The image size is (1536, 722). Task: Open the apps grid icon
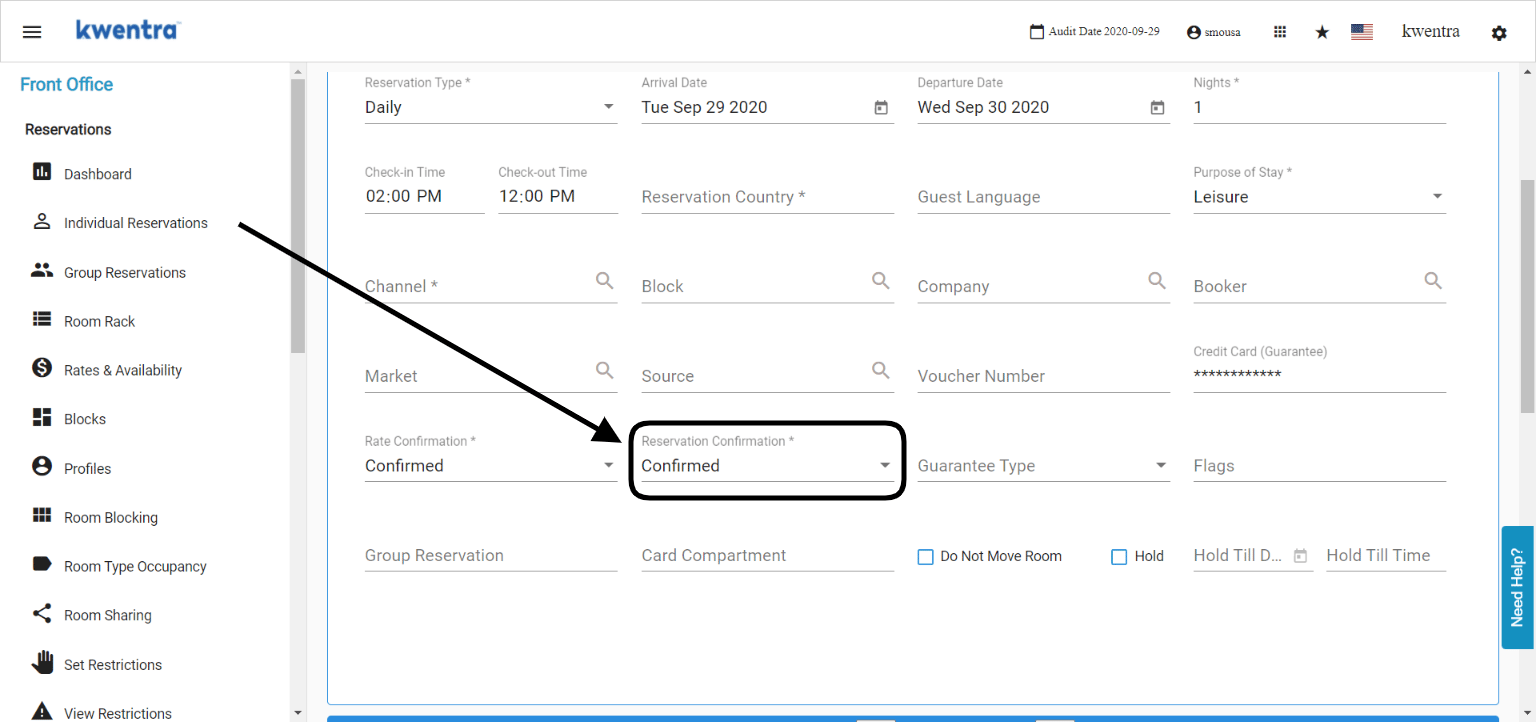(1280, 32)
